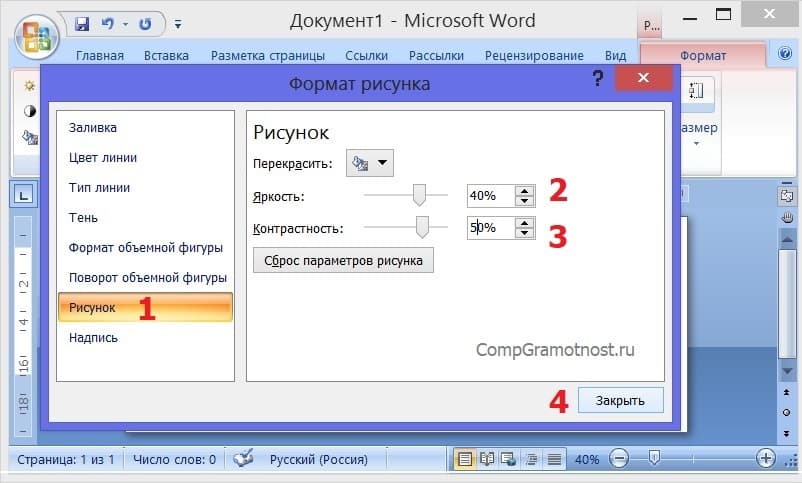Viewport: 802px width, 483px height.
Task: Click the Office button logo
Action: pos(37,37)
